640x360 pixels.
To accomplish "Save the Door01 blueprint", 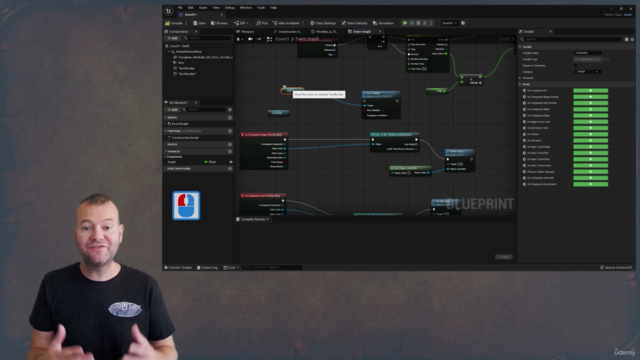I will (x=200, y=23).
